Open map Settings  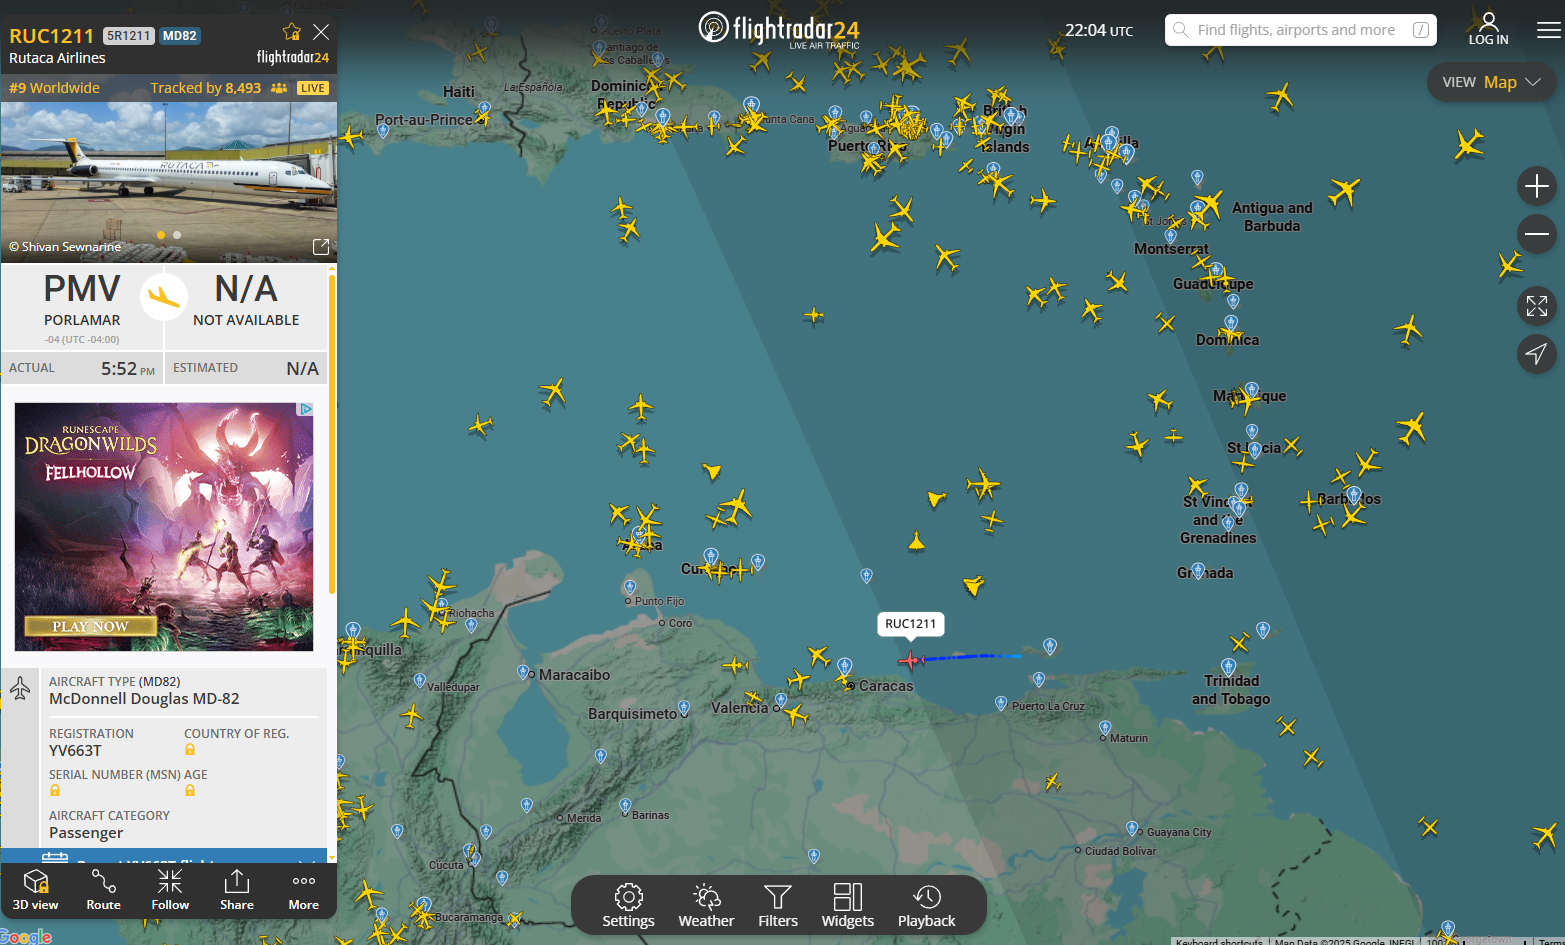point(628,906)
